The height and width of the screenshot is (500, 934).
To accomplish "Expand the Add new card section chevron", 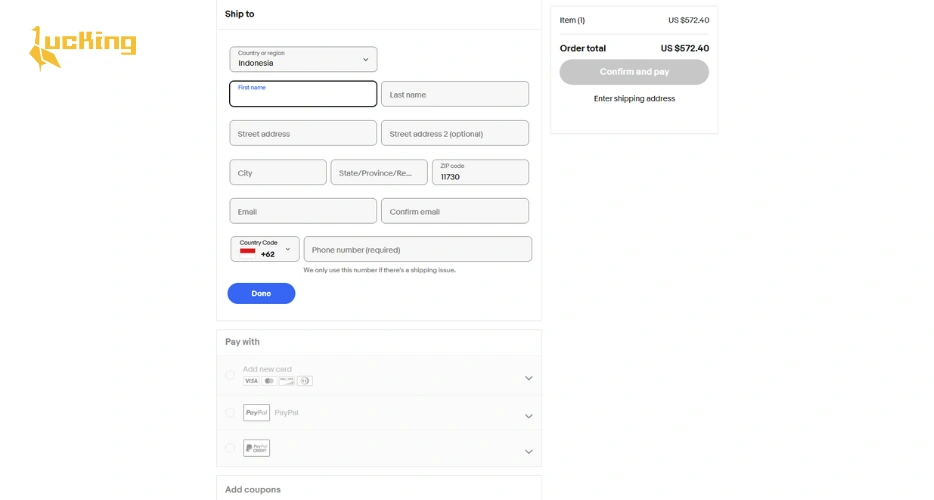I will click(x=528, y=378).
